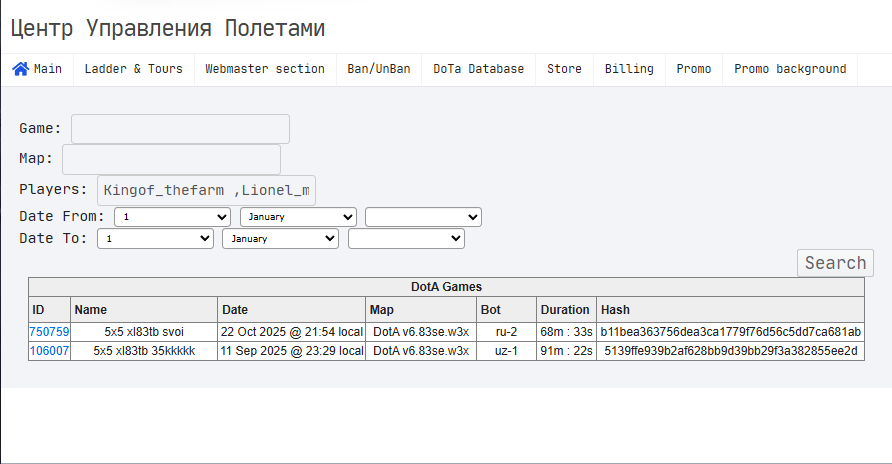Click the blue home icon beside Main
Image resolution: width=892 pixels, height=464 pixels.
[20, 69]
